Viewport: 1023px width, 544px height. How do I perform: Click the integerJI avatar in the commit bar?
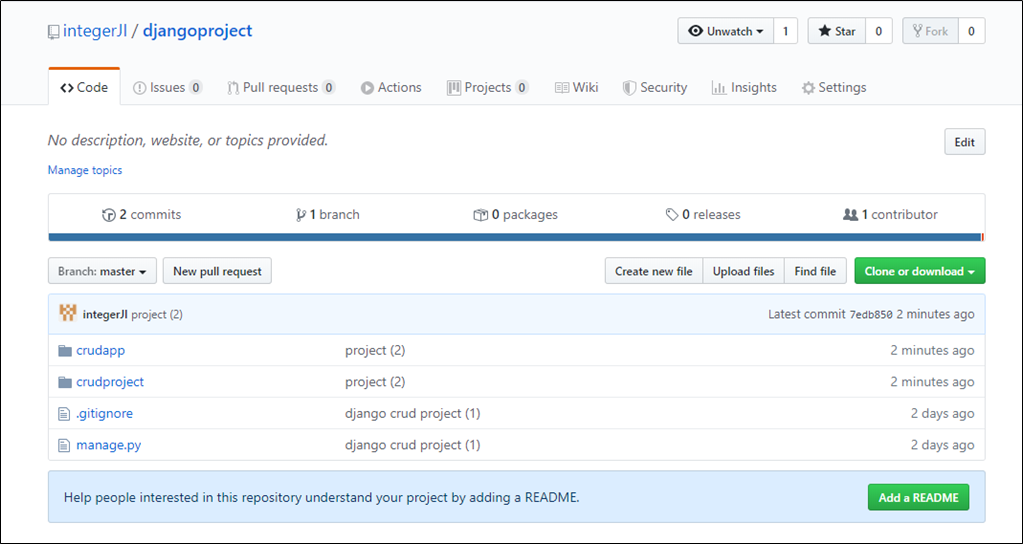[x=68, y=314]
